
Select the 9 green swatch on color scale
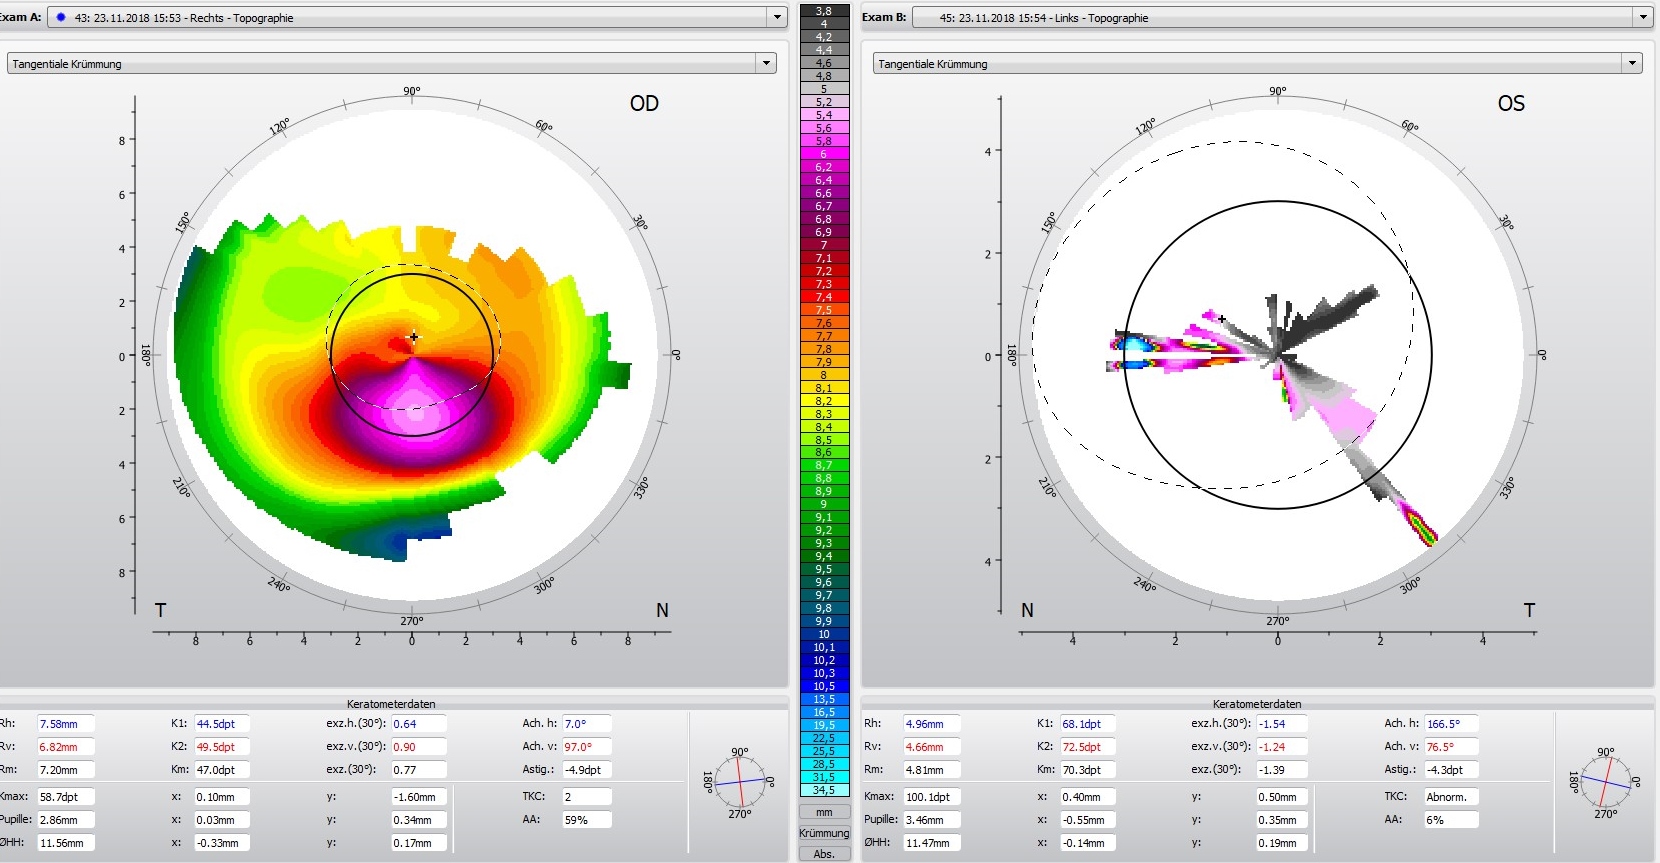pos(824,504)
